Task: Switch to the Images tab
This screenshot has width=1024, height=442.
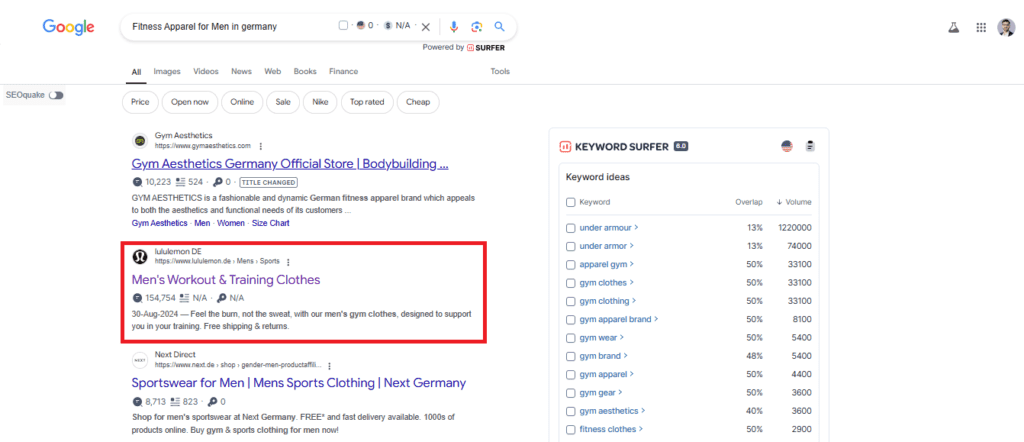Action: pos(167,71)
